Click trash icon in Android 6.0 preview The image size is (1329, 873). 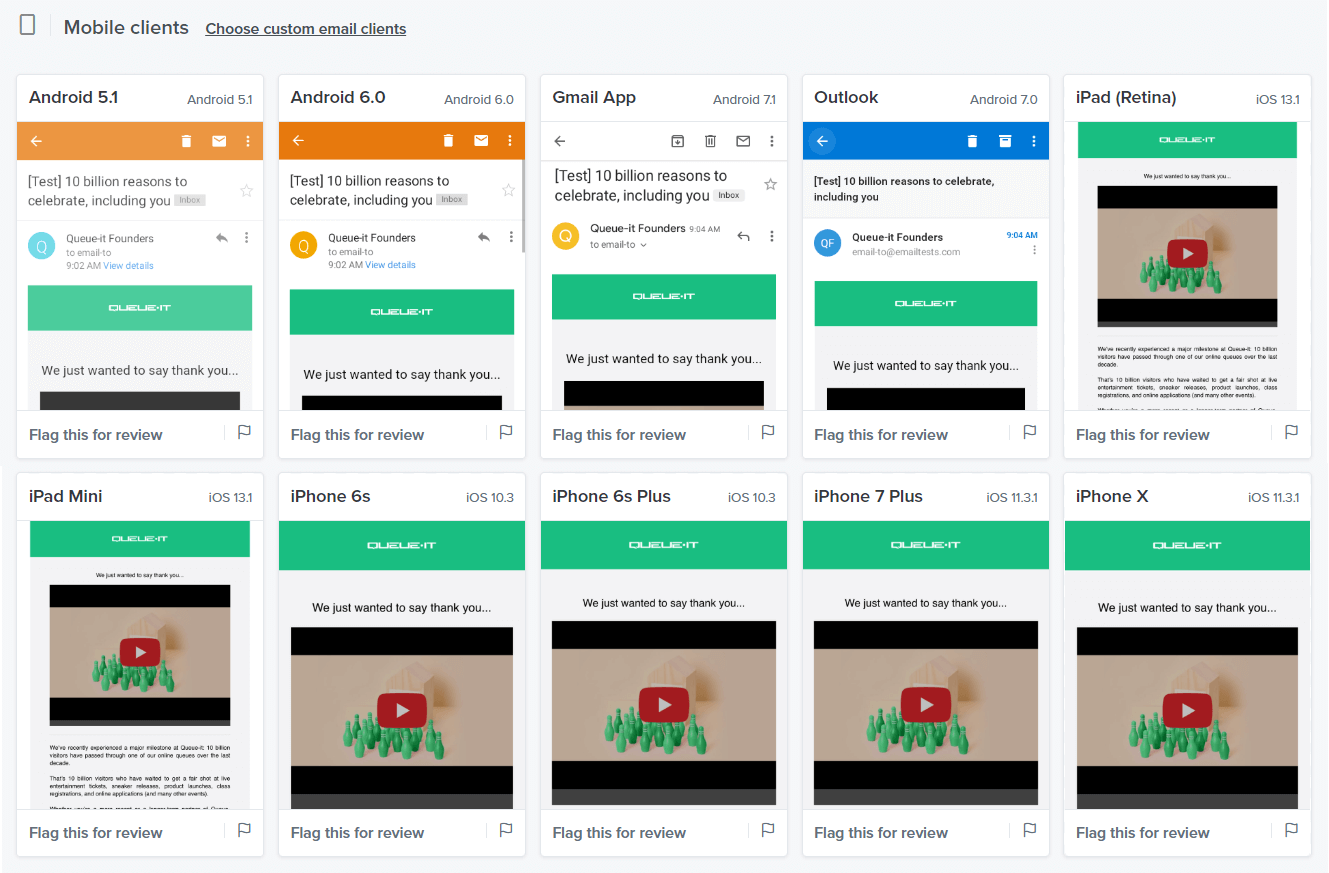448,141
